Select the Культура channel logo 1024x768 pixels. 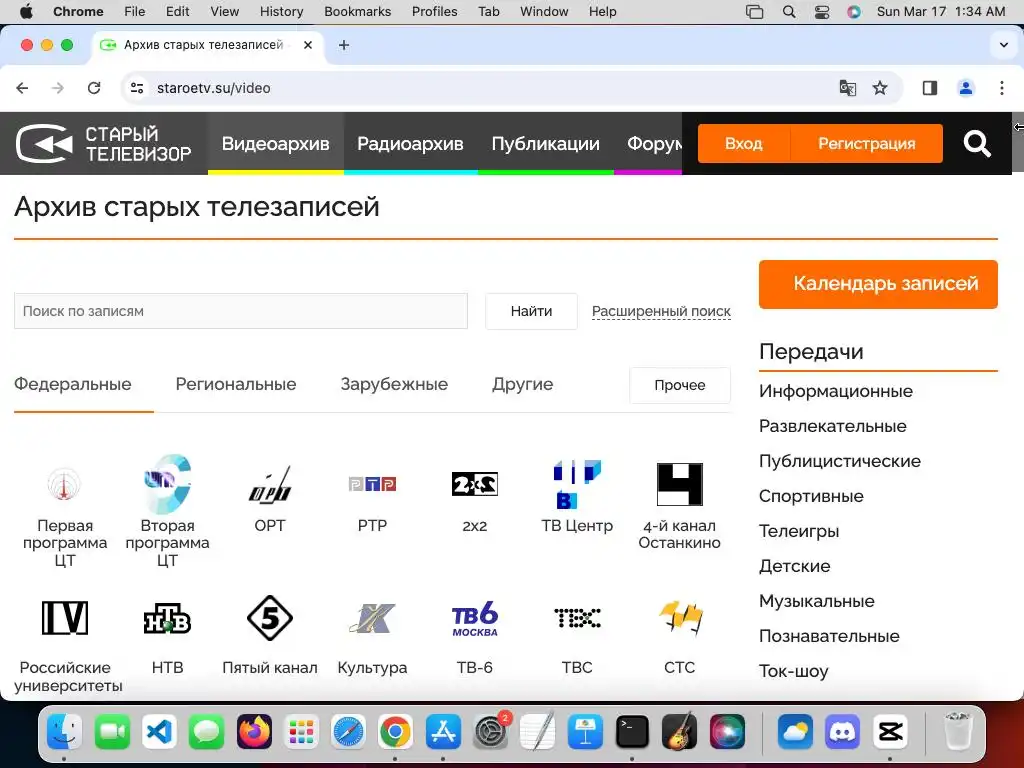(372, 618)
